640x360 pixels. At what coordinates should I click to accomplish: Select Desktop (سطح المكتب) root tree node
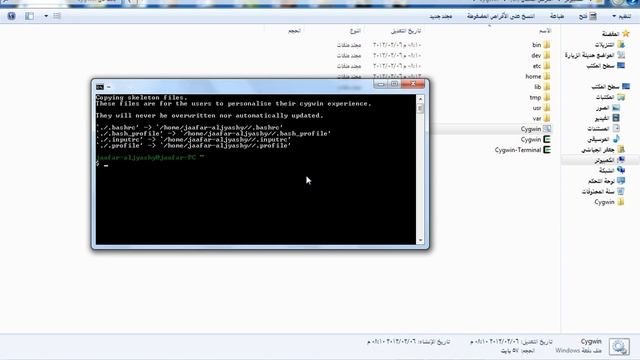pos(611,87)
